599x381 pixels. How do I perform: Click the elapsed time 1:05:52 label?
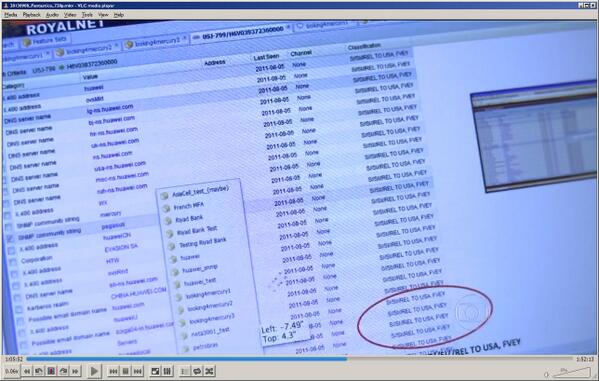[14, 359]
